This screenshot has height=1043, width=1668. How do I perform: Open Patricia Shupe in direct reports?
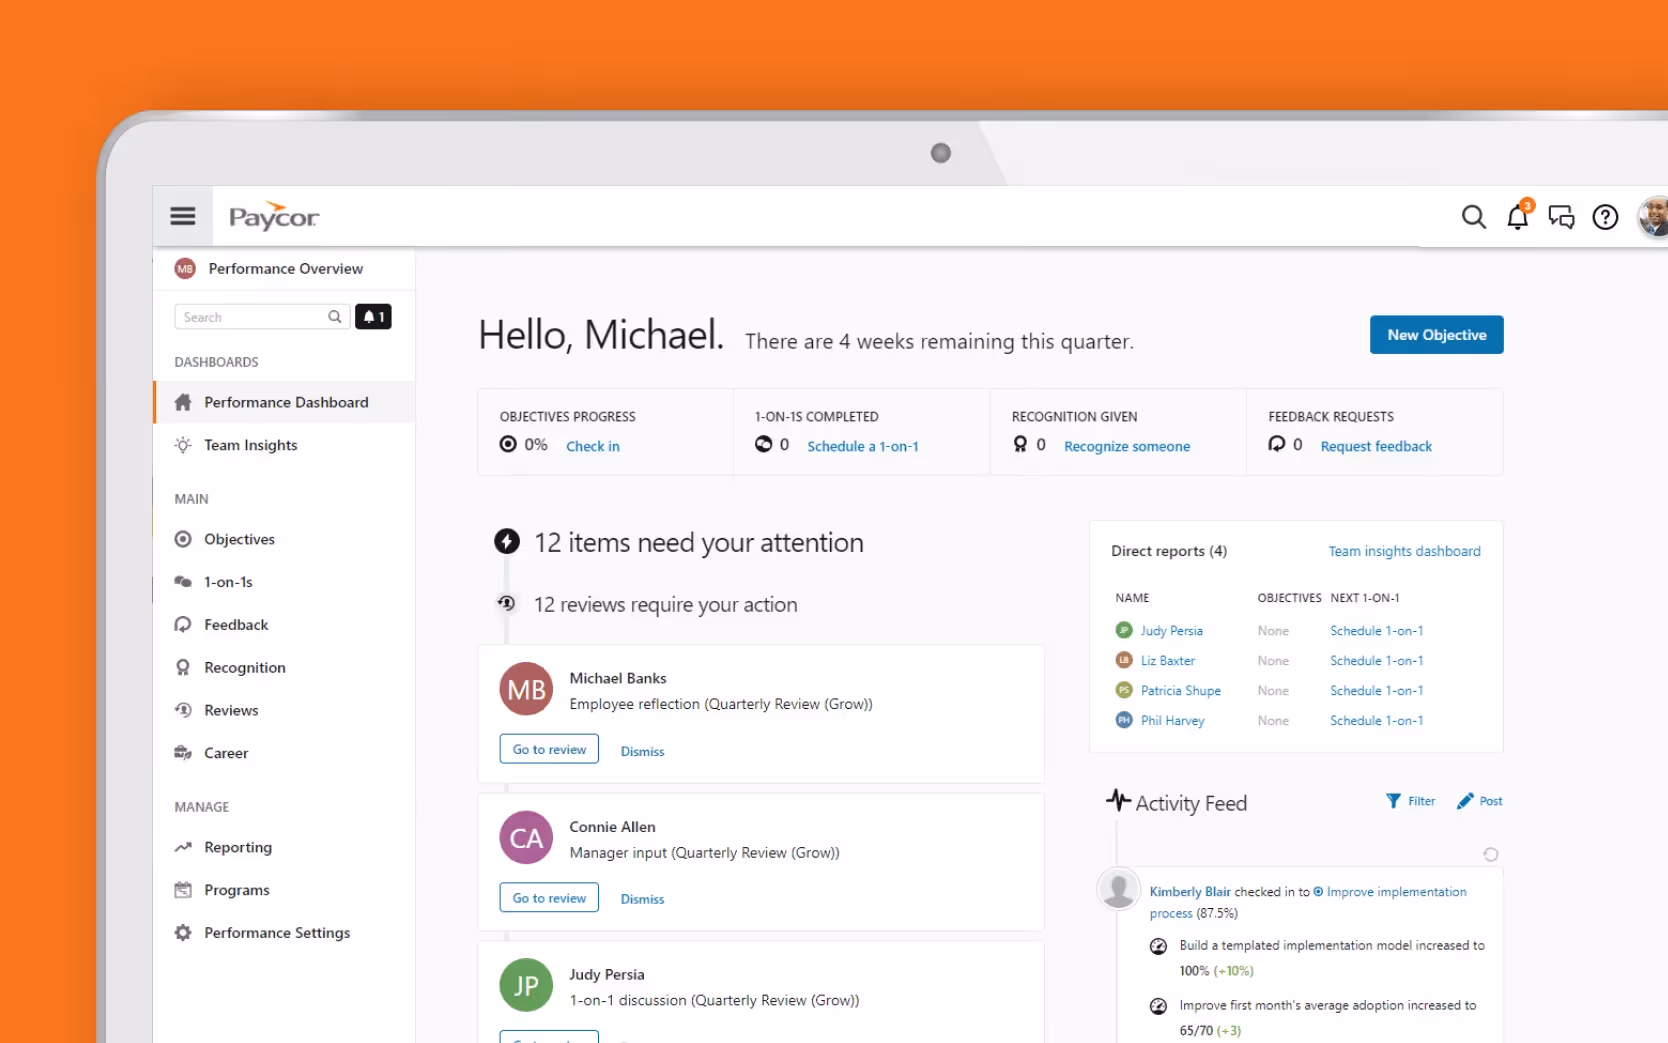(x=1181, y=691)
